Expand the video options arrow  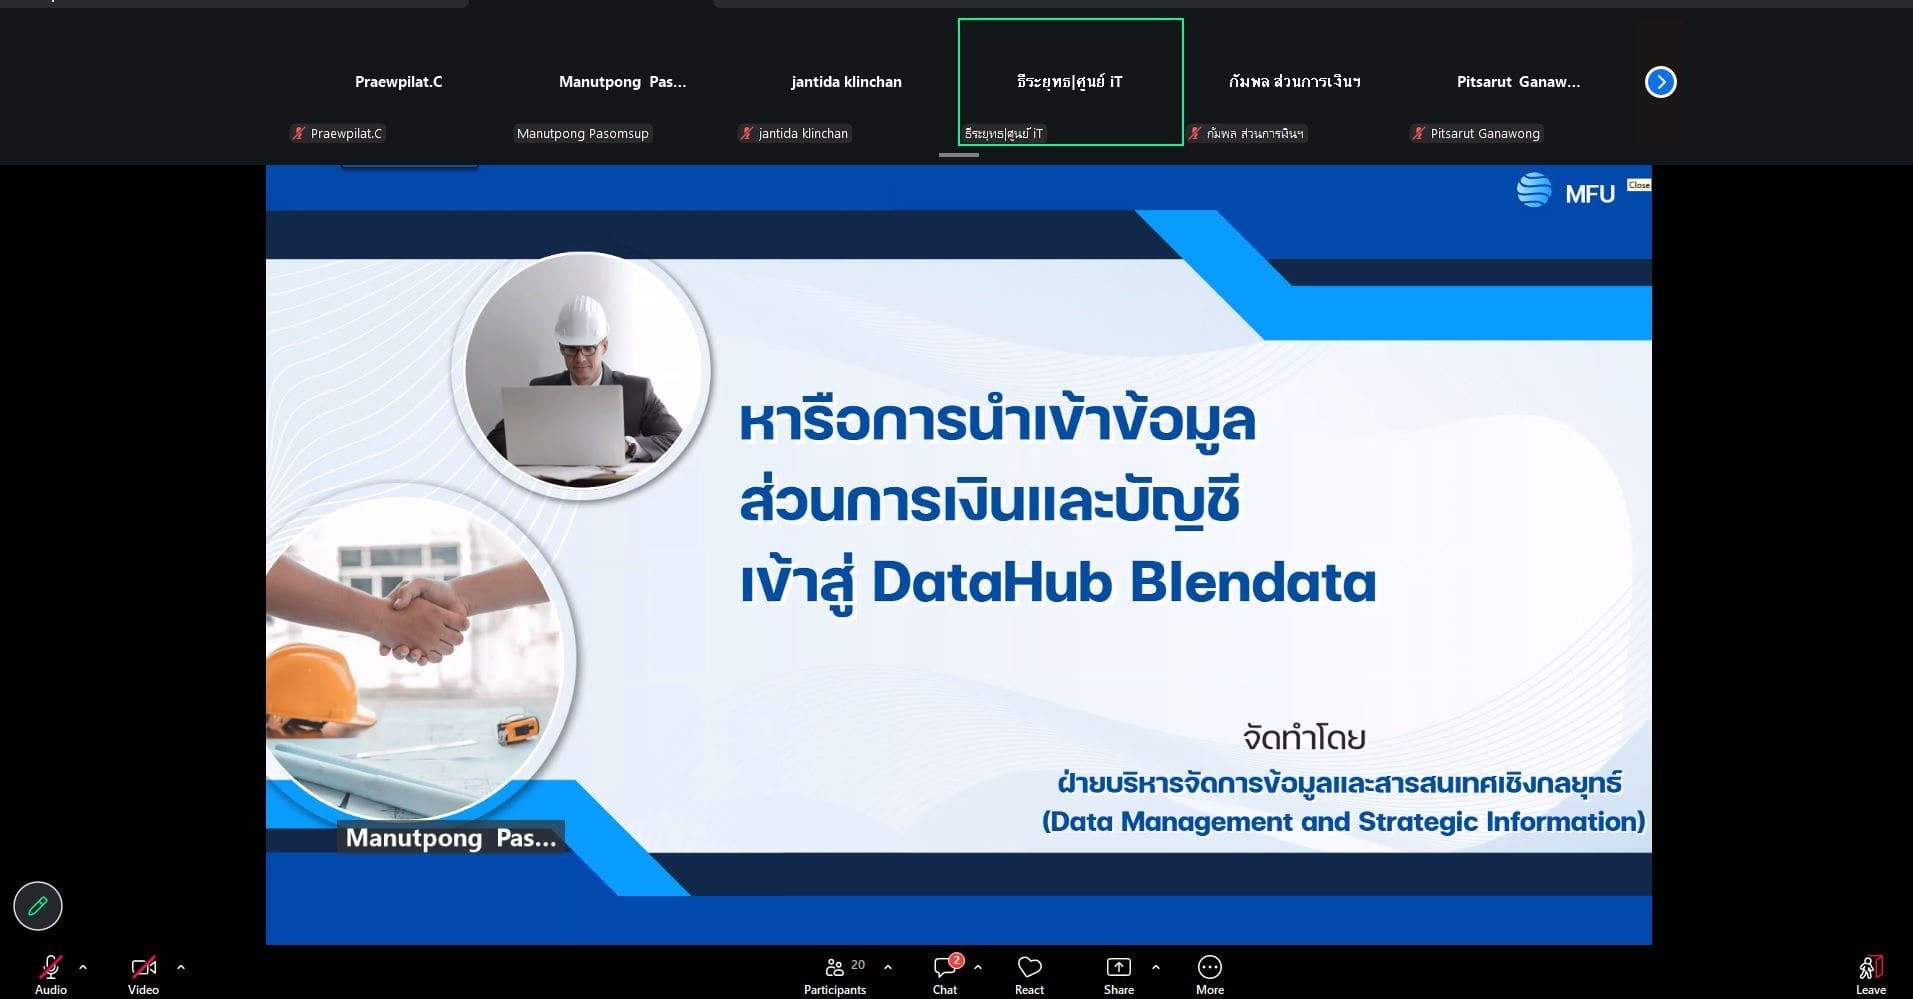pyautogui.click(x=181, y=967)
